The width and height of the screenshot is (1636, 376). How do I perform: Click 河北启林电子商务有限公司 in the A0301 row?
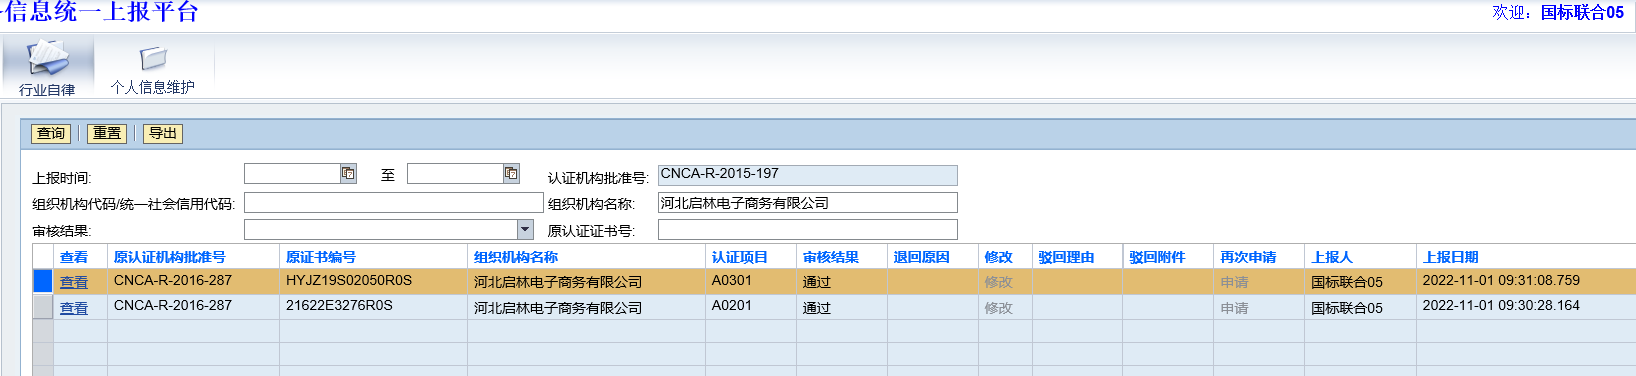click(558, 282)
